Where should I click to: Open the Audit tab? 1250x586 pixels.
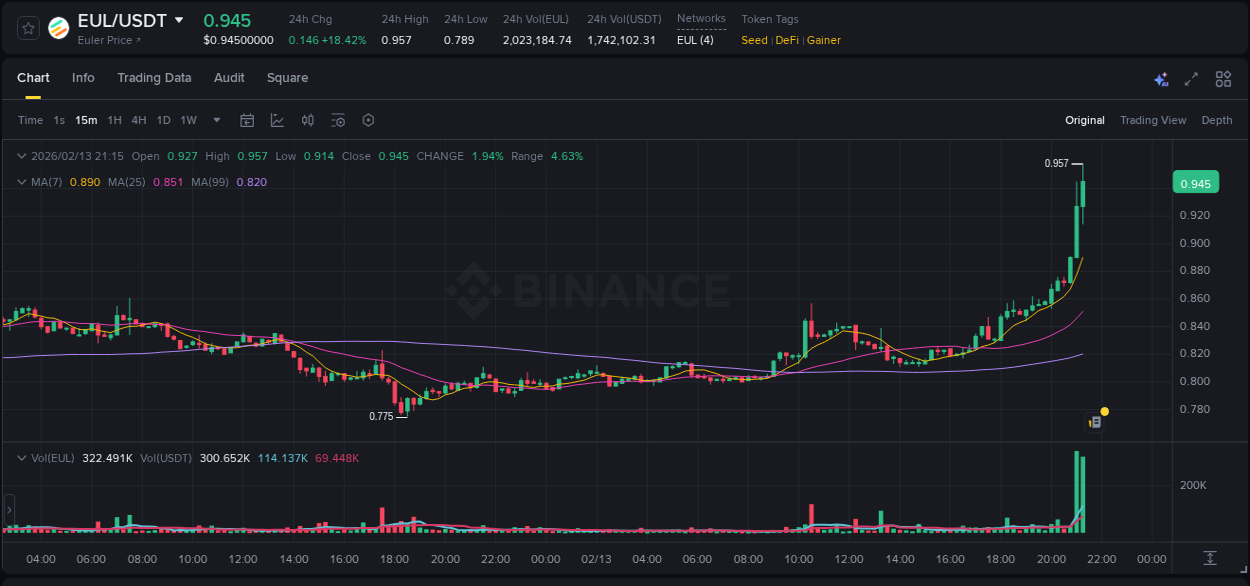229,78
